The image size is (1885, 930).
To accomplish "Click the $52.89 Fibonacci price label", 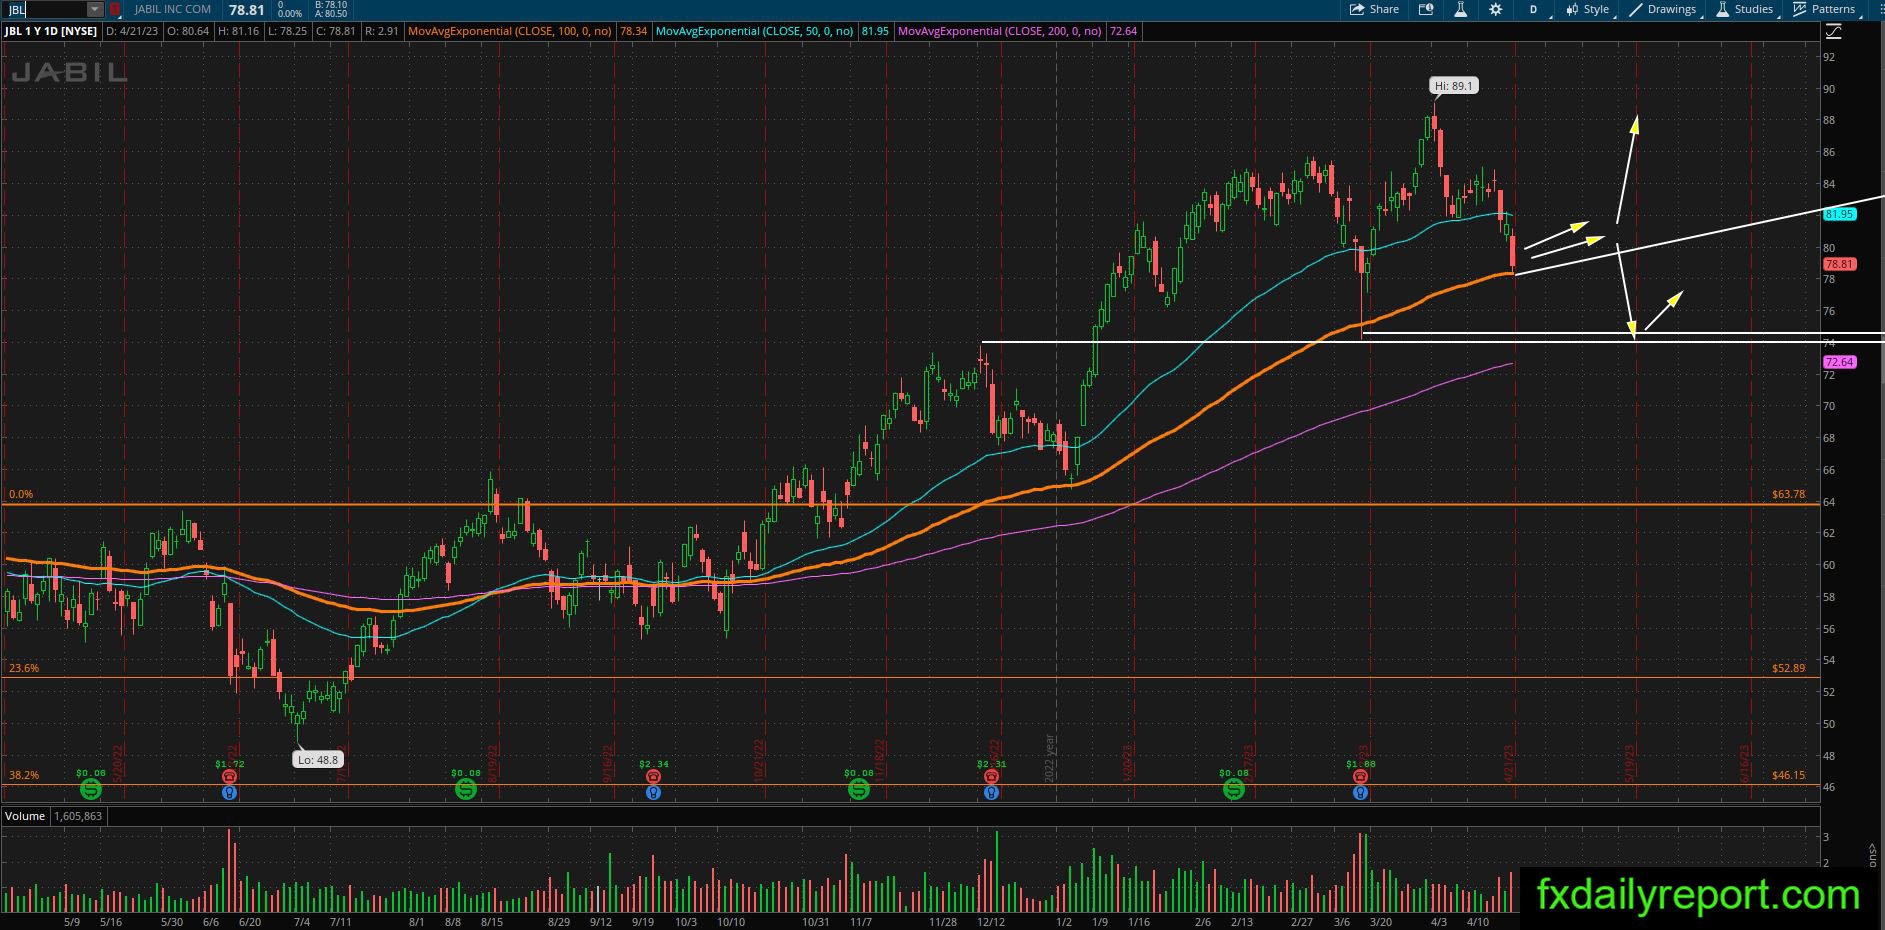I will click(x=1788, y=668).
